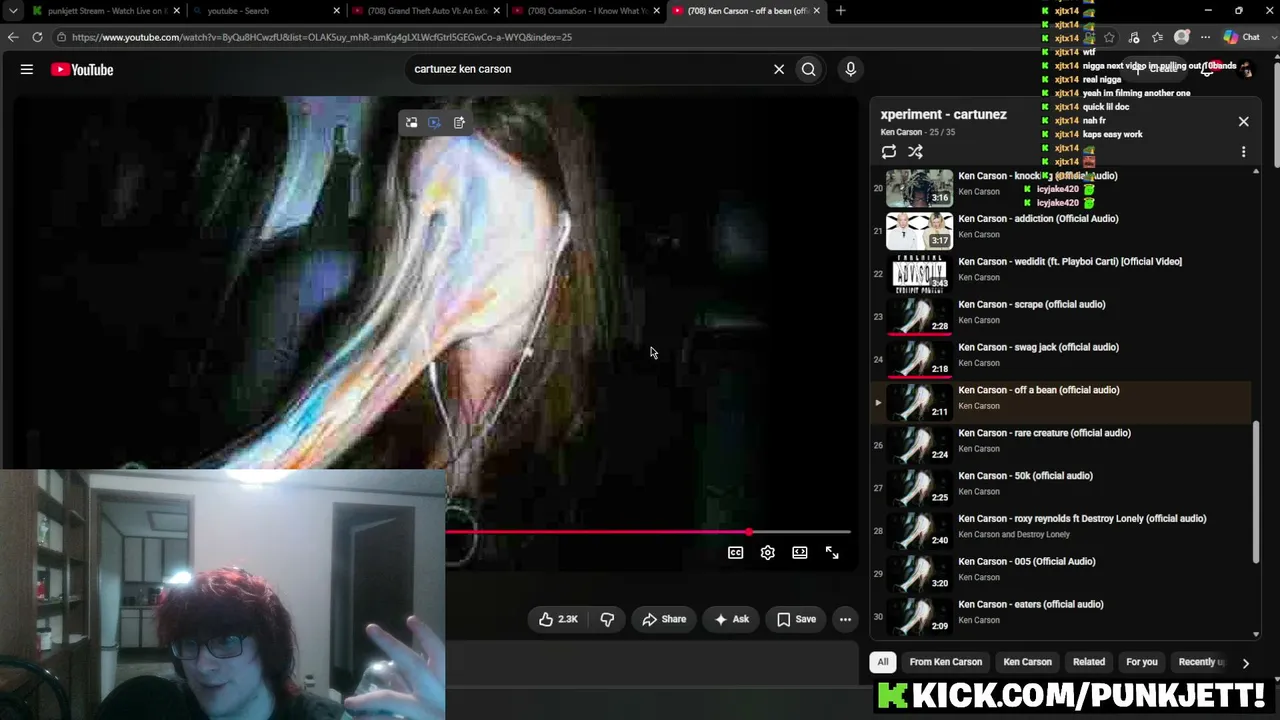Play Ken Carson - addiction (Official Audio)
Viewport: 1280px width, 720px height.
(x=1038, y=219)
